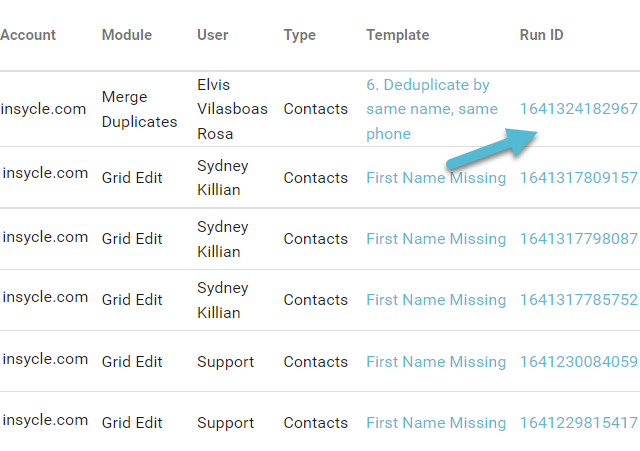Select the Elvis Vilasboas Rosa user cell
640x451 pixels.
click(232, 109)
